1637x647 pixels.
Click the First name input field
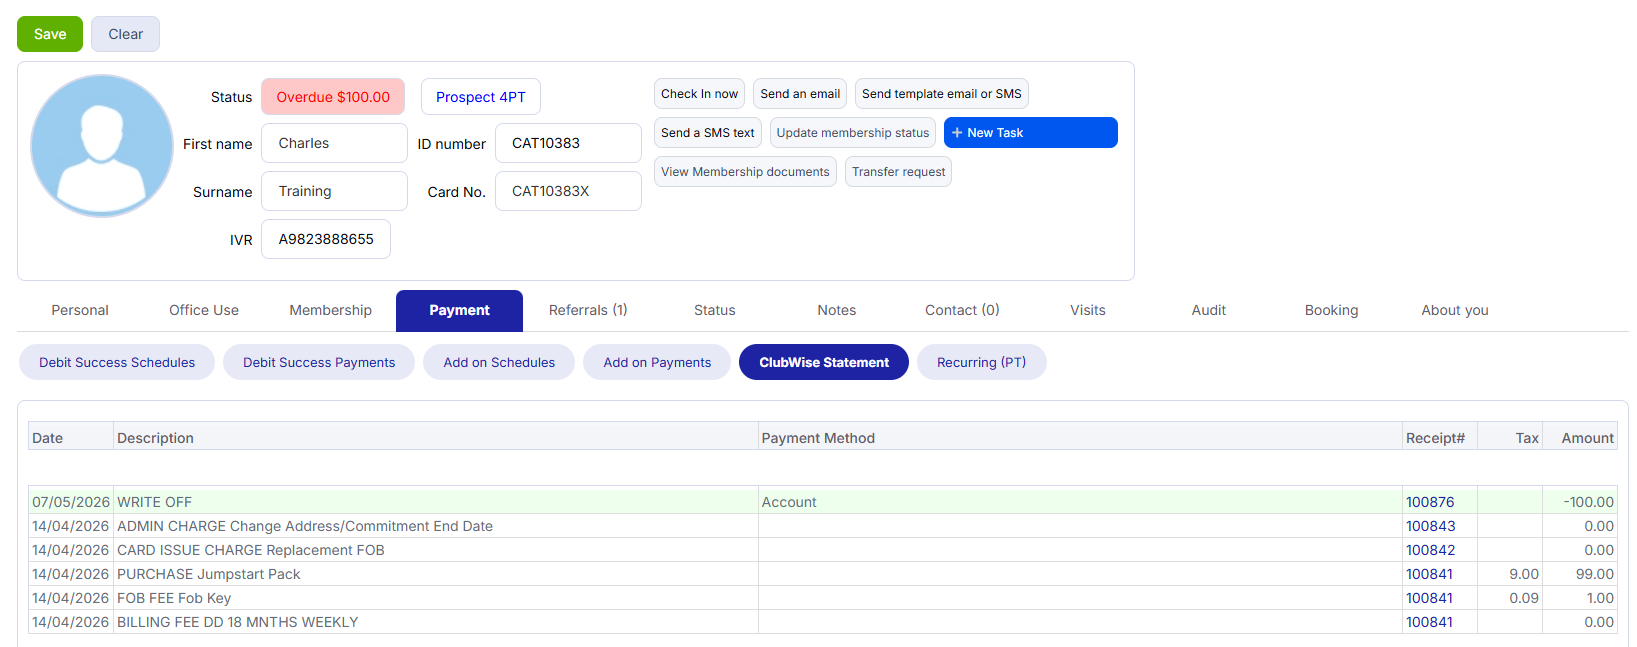coord(334,143)
